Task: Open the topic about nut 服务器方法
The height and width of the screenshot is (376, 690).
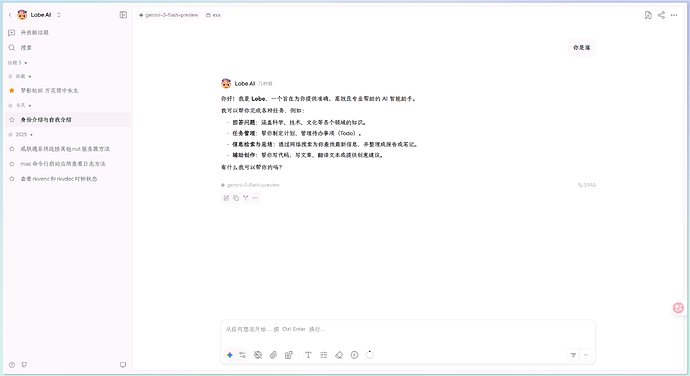Action: pyautogui.click(x=68, y=149)
